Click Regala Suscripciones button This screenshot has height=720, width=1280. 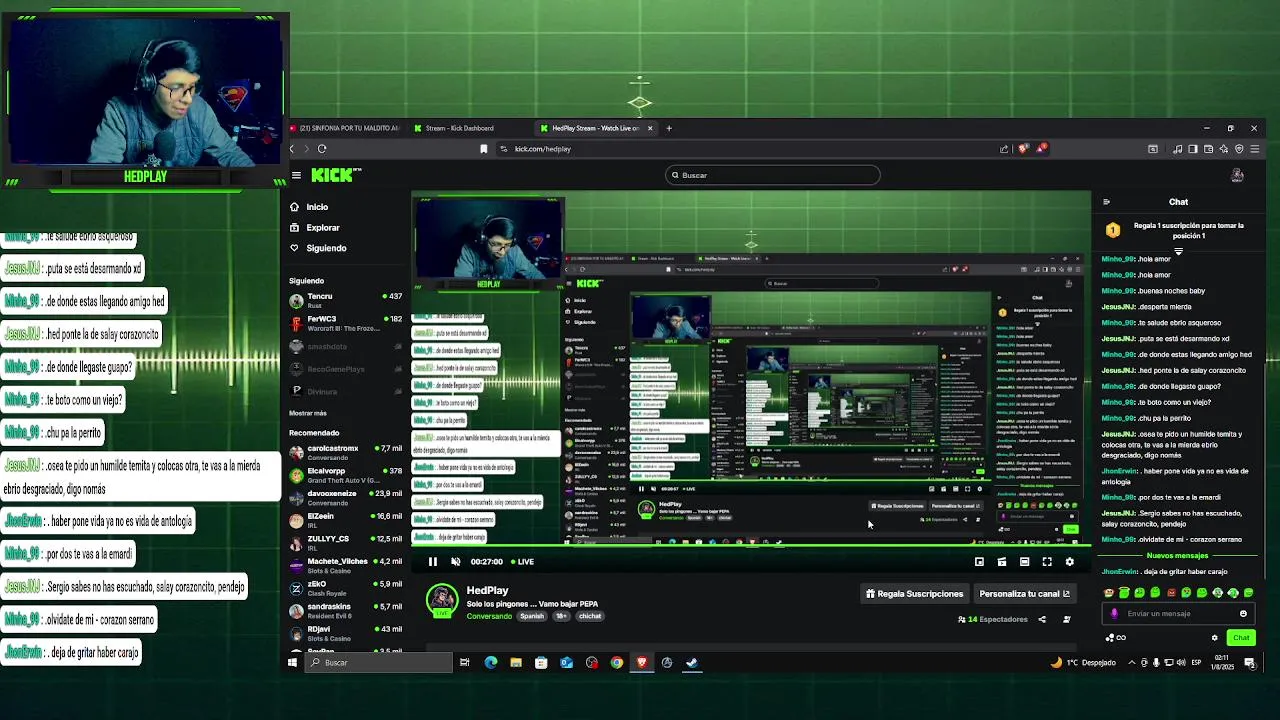pyautogui.click(x=914, y=594)
